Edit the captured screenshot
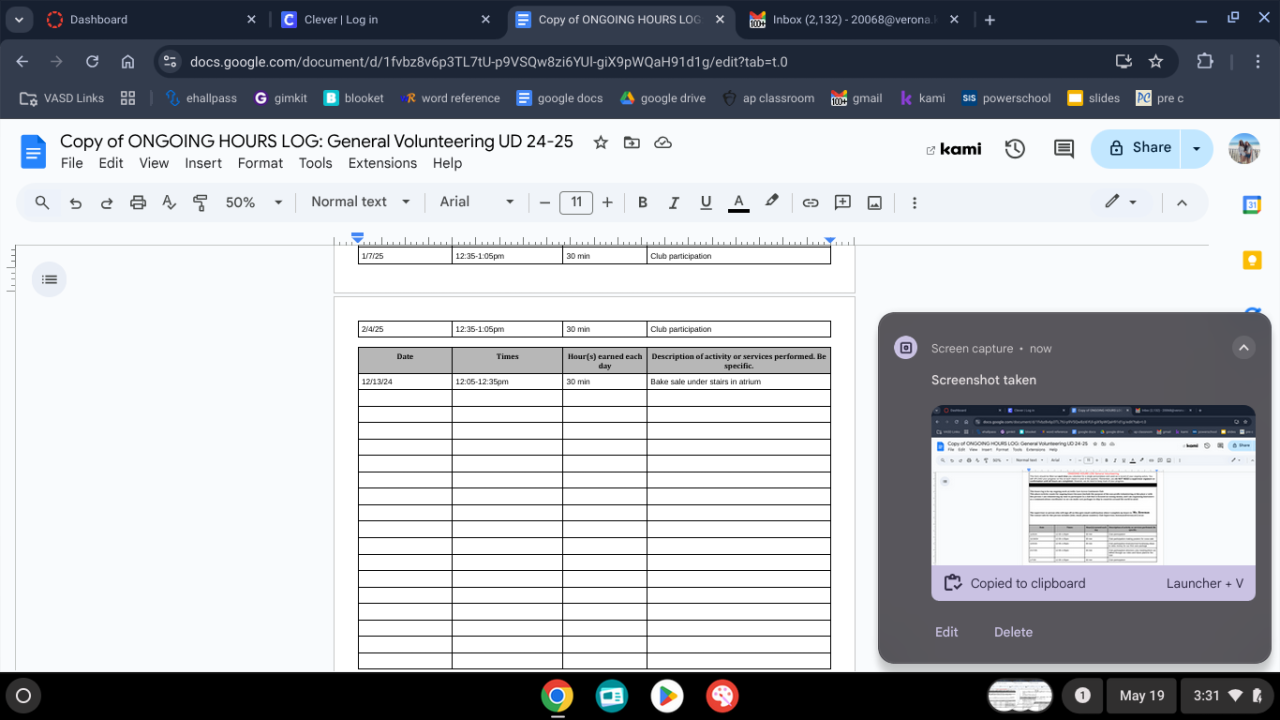Viewport: 1280px width, 720px height. tap(946, 632)
